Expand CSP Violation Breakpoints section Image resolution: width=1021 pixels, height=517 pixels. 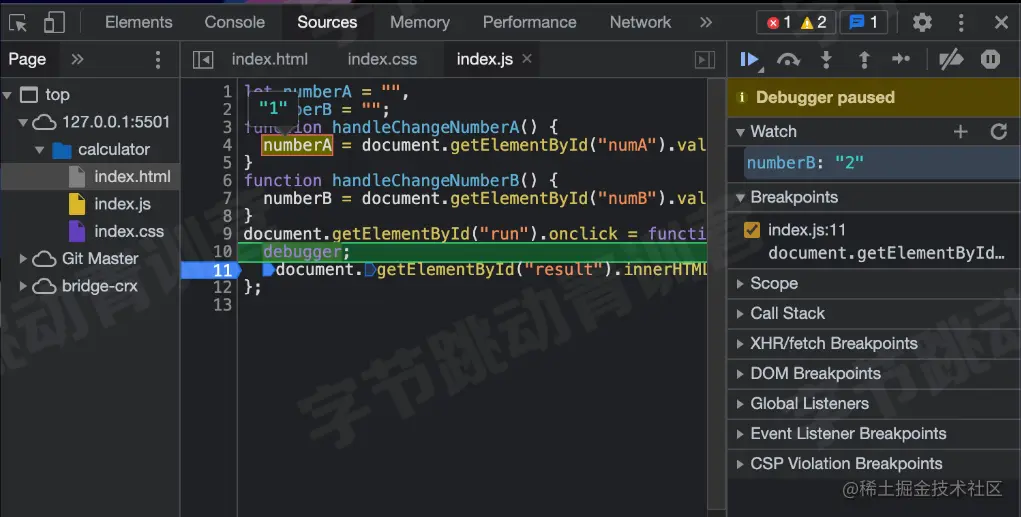[740, 464]
